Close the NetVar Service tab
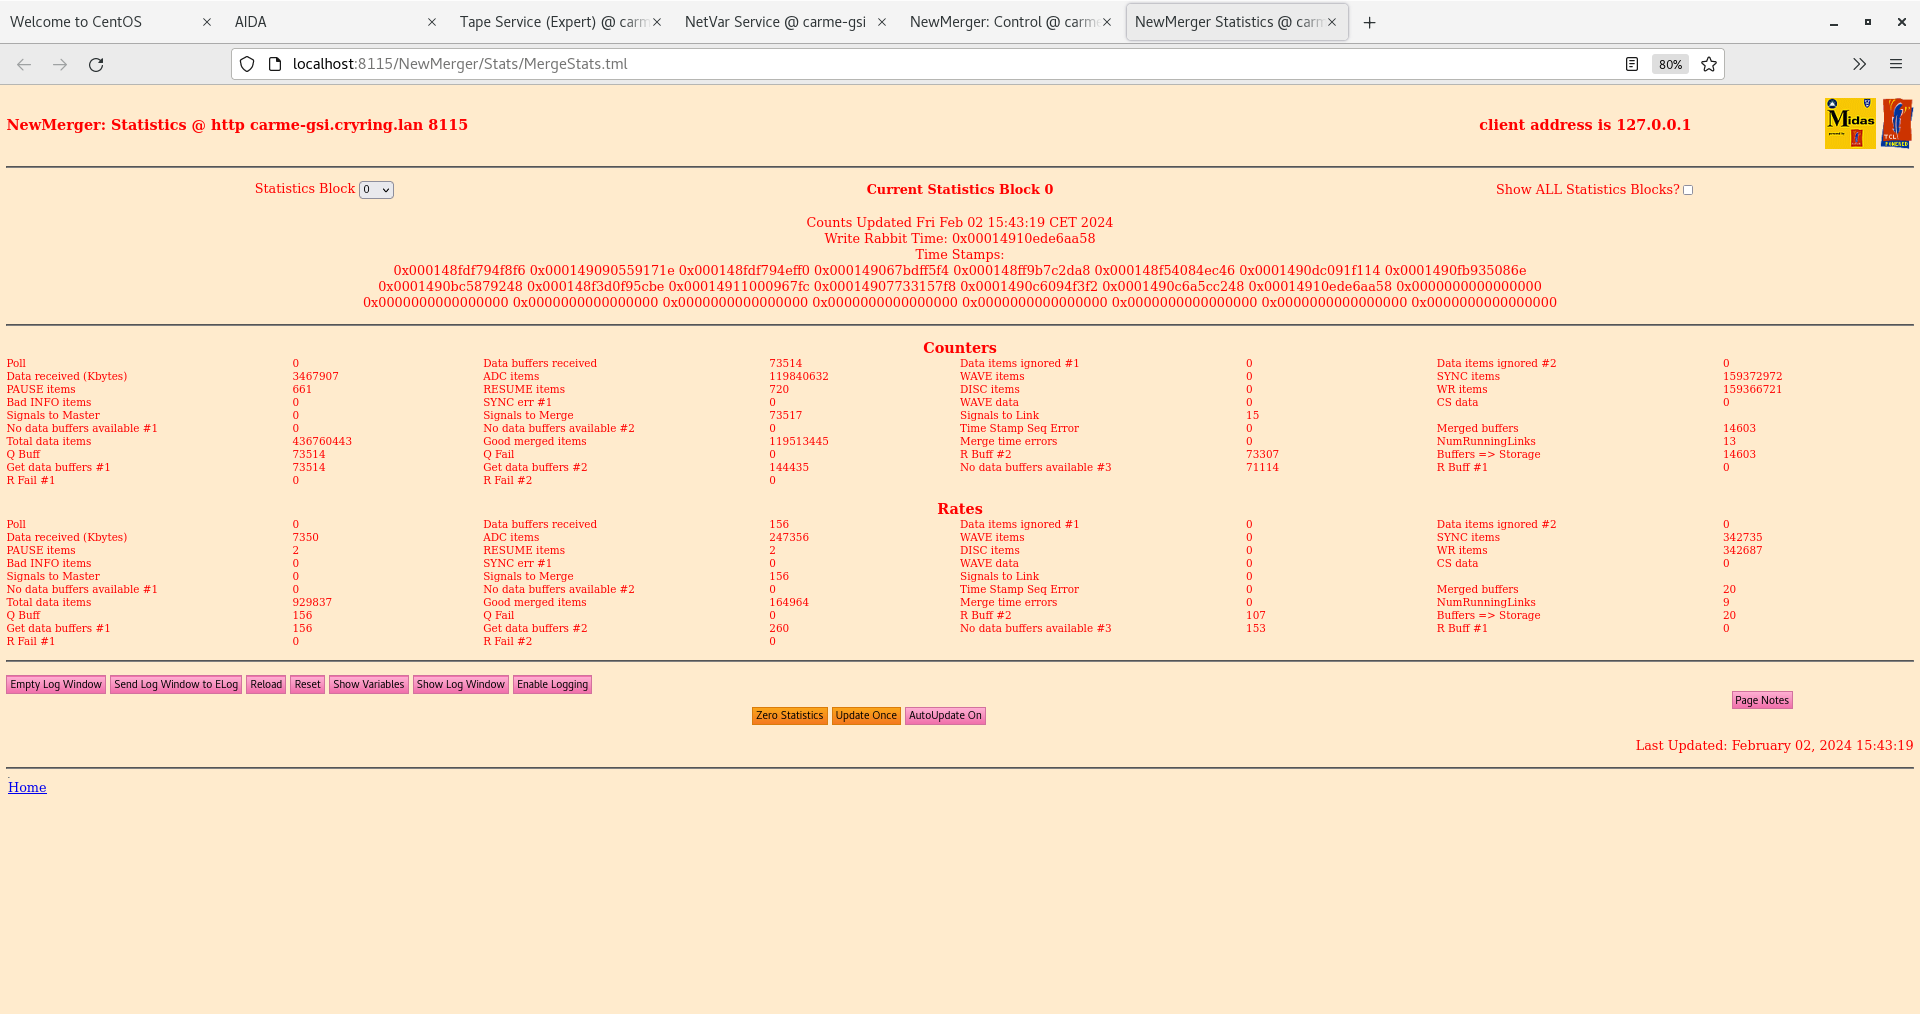 pos(882,22)
